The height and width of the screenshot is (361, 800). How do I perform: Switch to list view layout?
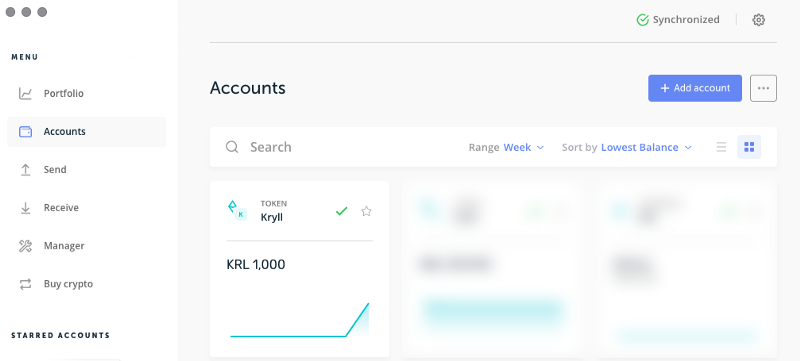click(x=721, y=147)
